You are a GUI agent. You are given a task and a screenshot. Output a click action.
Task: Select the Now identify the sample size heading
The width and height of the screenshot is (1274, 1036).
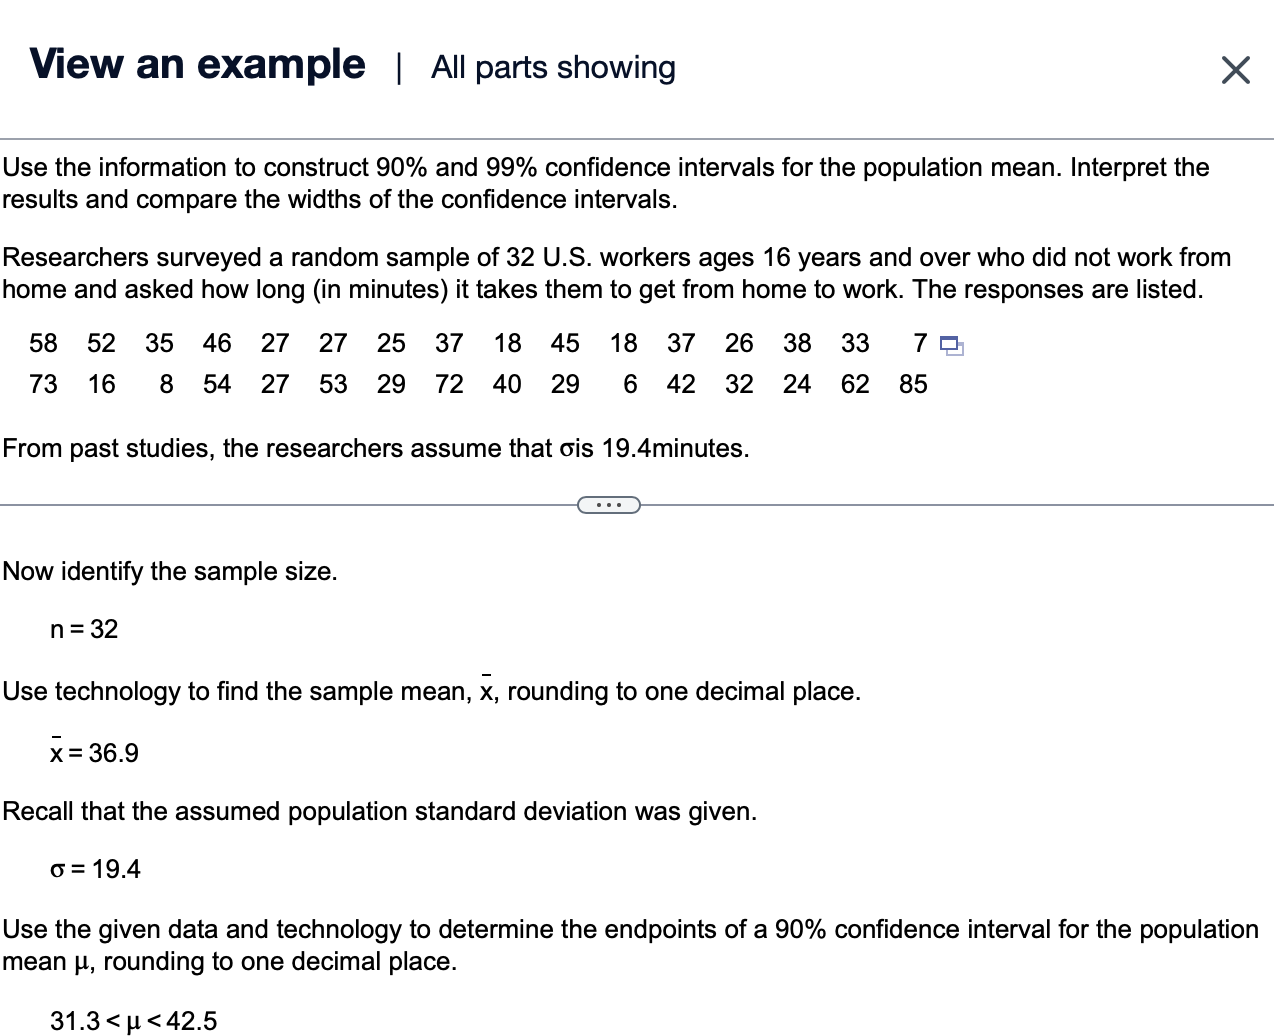[x=169, y=571]
